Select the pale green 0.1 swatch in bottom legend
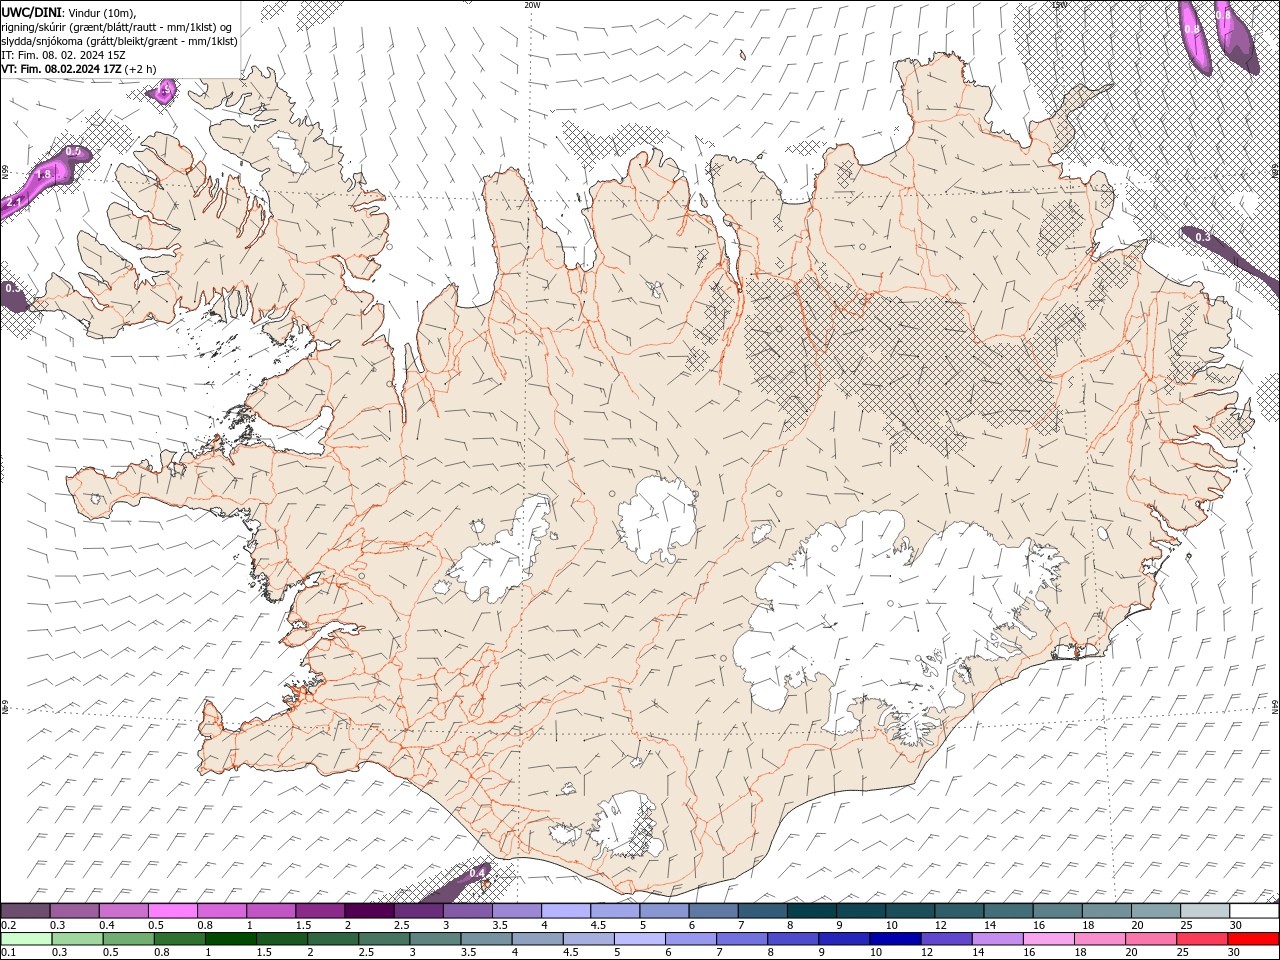The height and width of the screenshot is (960, 1280). (x=26, y=939)
